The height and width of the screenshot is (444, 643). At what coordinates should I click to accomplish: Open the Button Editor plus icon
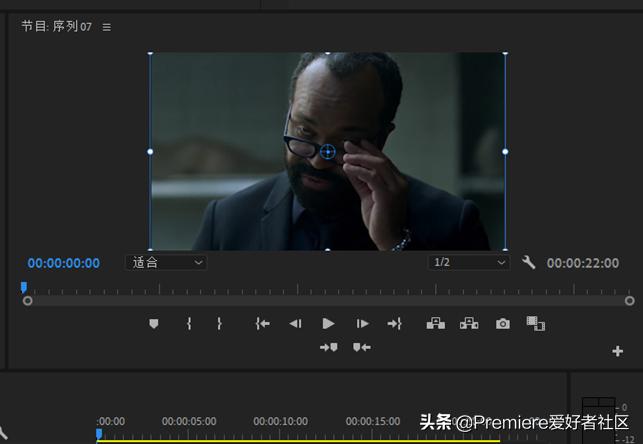pos(618,351)
